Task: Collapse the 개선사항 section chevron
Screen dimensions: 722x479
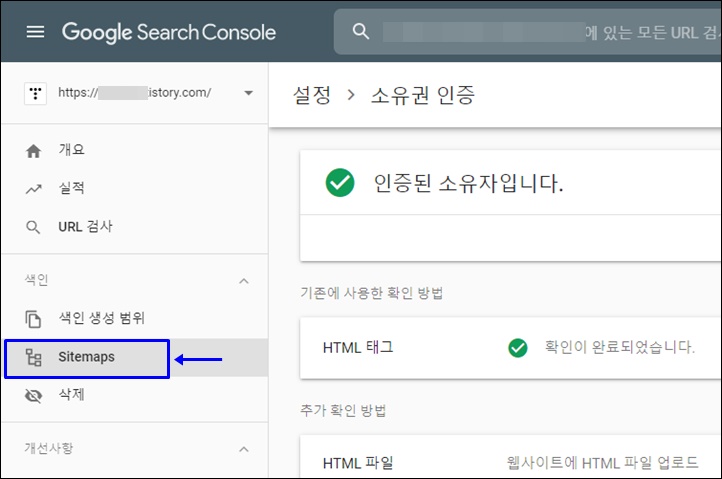Action: pos(244,449)
